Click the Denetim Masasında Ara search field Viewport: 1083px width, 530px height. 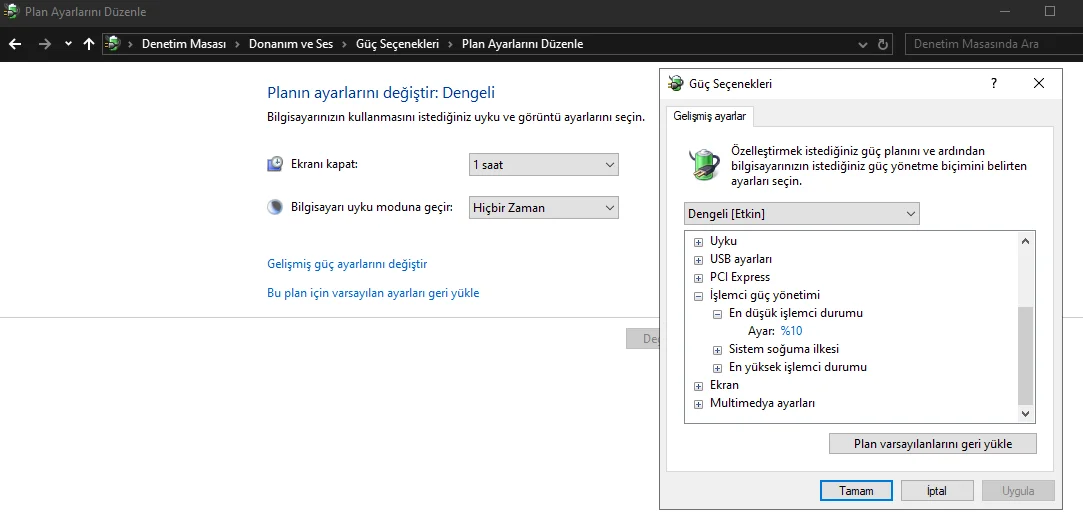click(x=990, y=44)
